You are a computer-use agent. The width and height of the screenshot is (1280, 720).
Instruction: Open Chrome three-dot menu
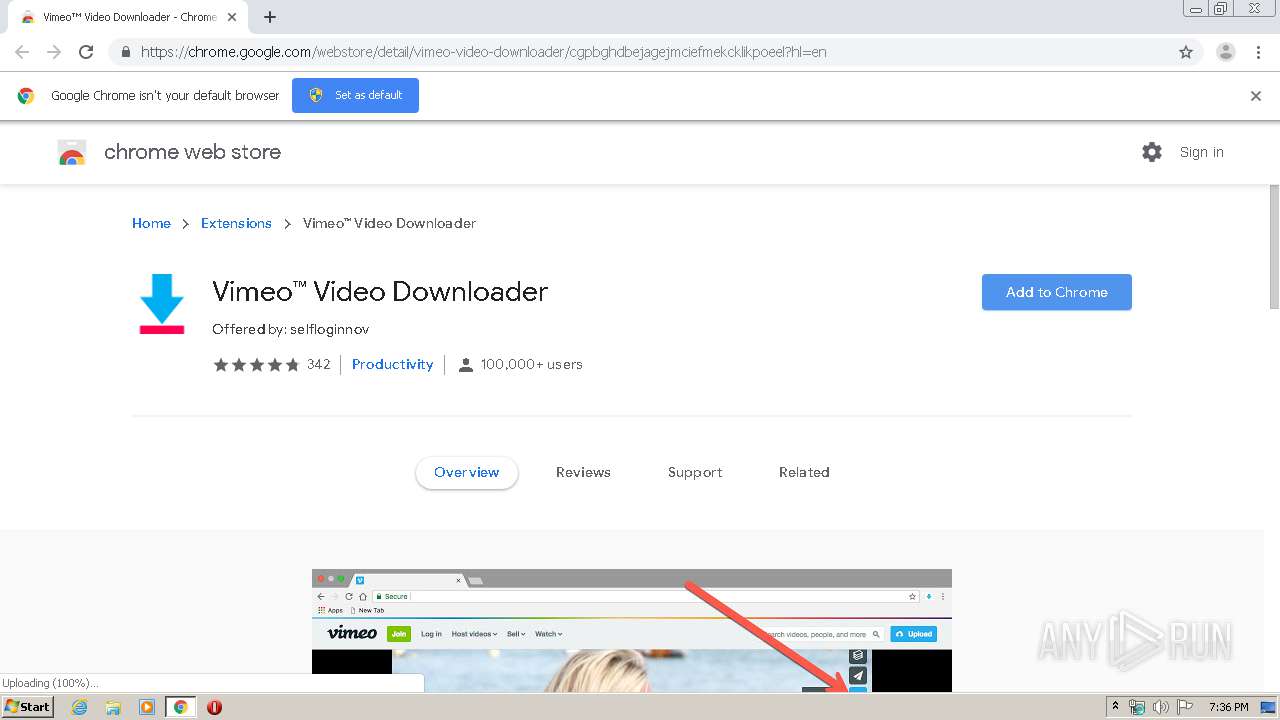tap(1258, 52)
